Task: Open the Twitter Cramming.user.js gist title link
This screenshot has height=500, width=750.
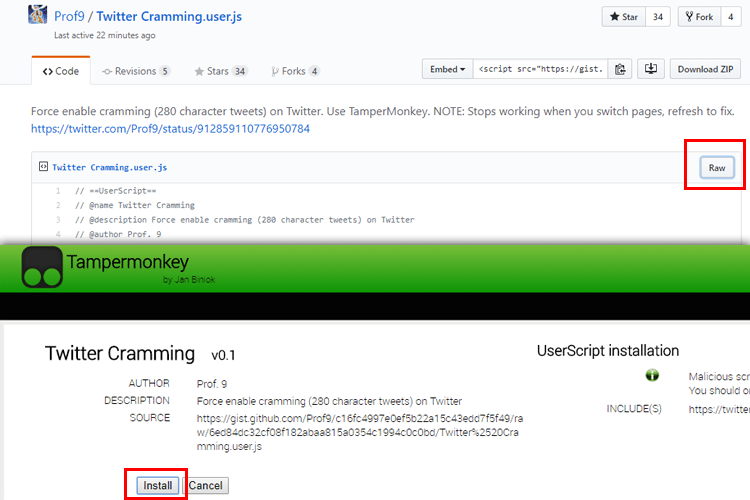Action: (x=169, y=16)
